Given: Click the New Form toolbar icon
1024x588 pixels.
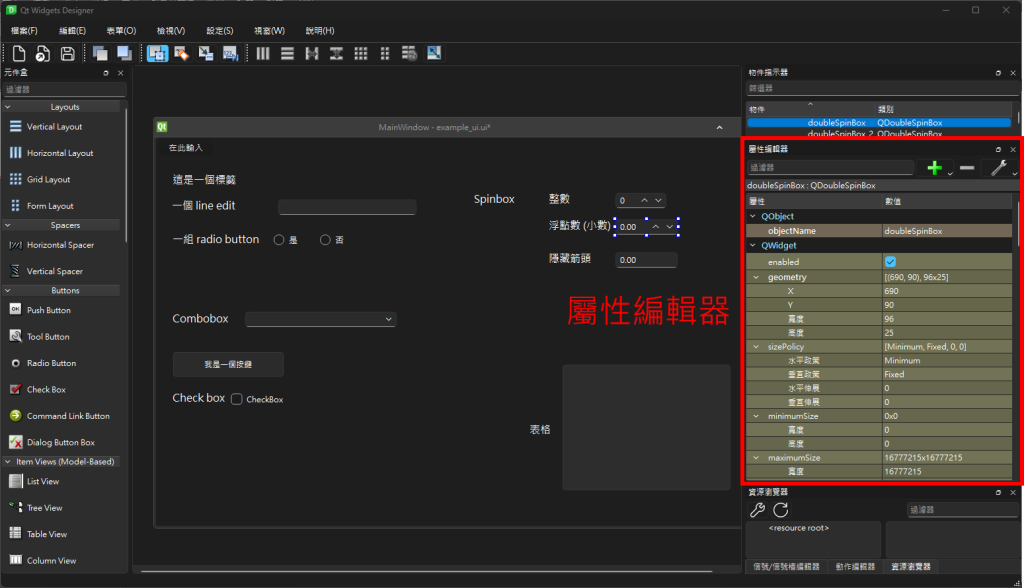Looking at the screenshot, I should 19,54.
